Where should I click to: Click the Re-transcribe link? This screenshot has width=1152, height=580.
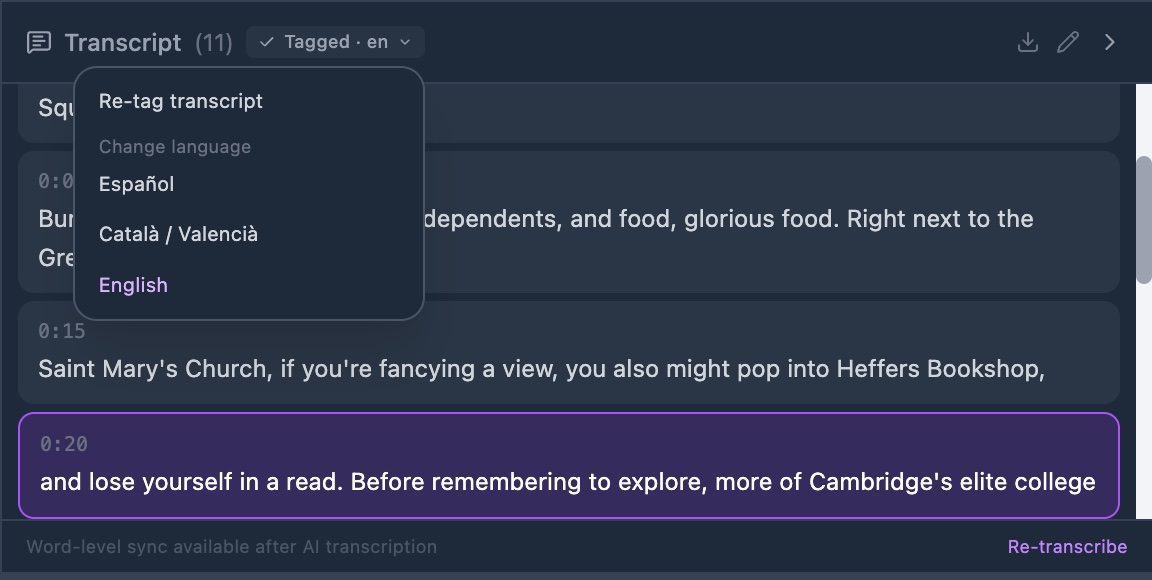click(1067, 547)
